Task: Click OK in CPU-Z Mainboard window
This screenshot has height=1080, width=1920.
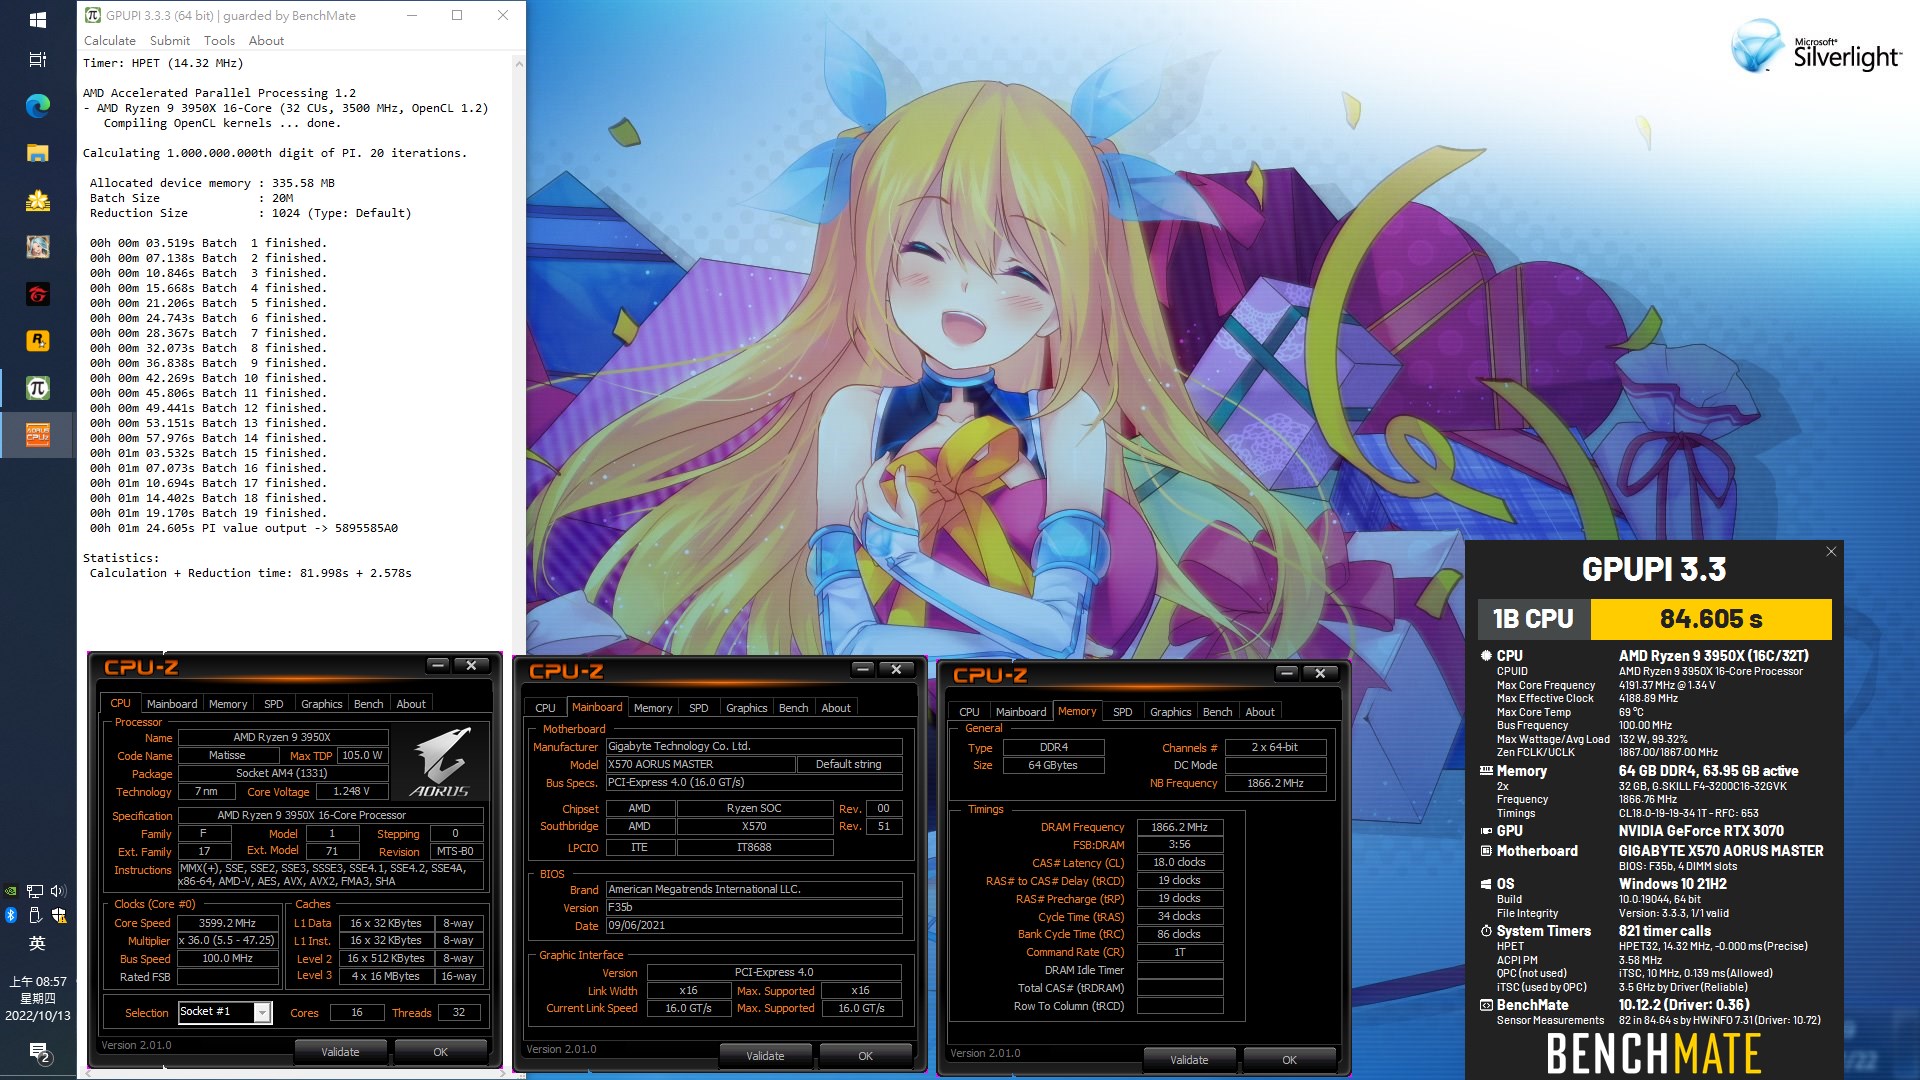Action: pos(866,1056)
